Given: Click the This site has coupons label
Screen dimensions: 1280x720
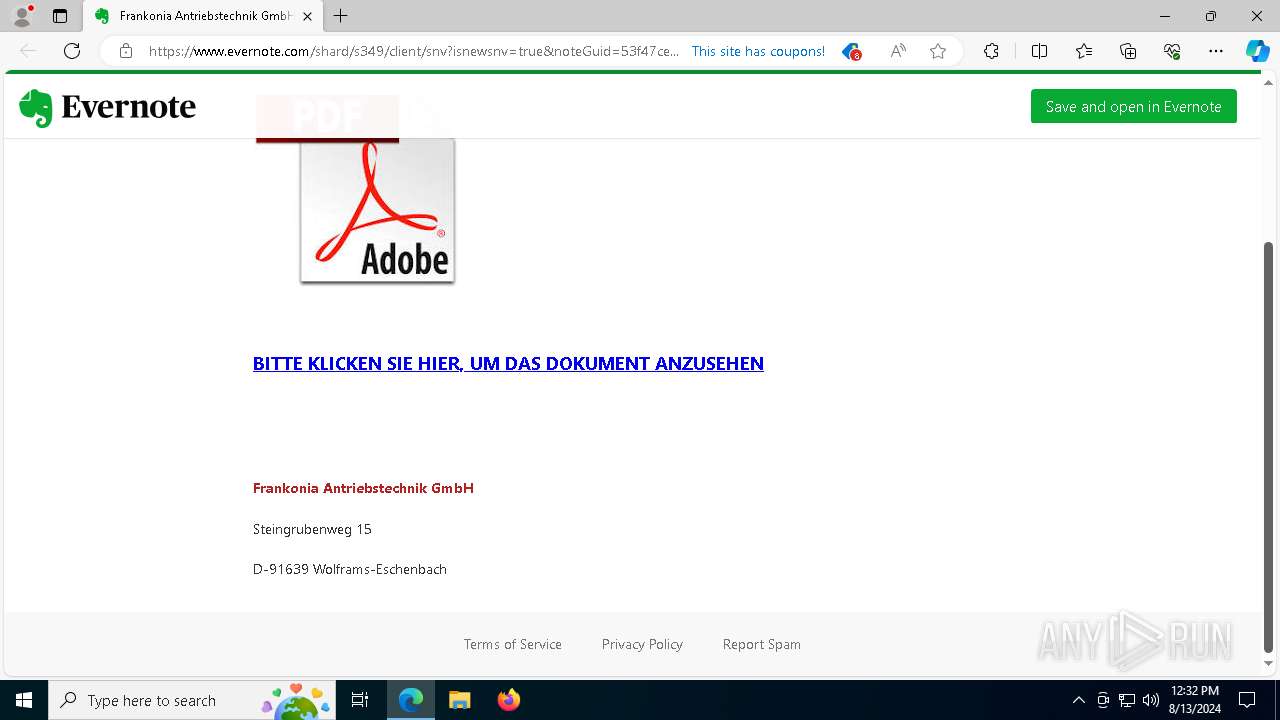Looking at the screenshot, I should [758, 51].
